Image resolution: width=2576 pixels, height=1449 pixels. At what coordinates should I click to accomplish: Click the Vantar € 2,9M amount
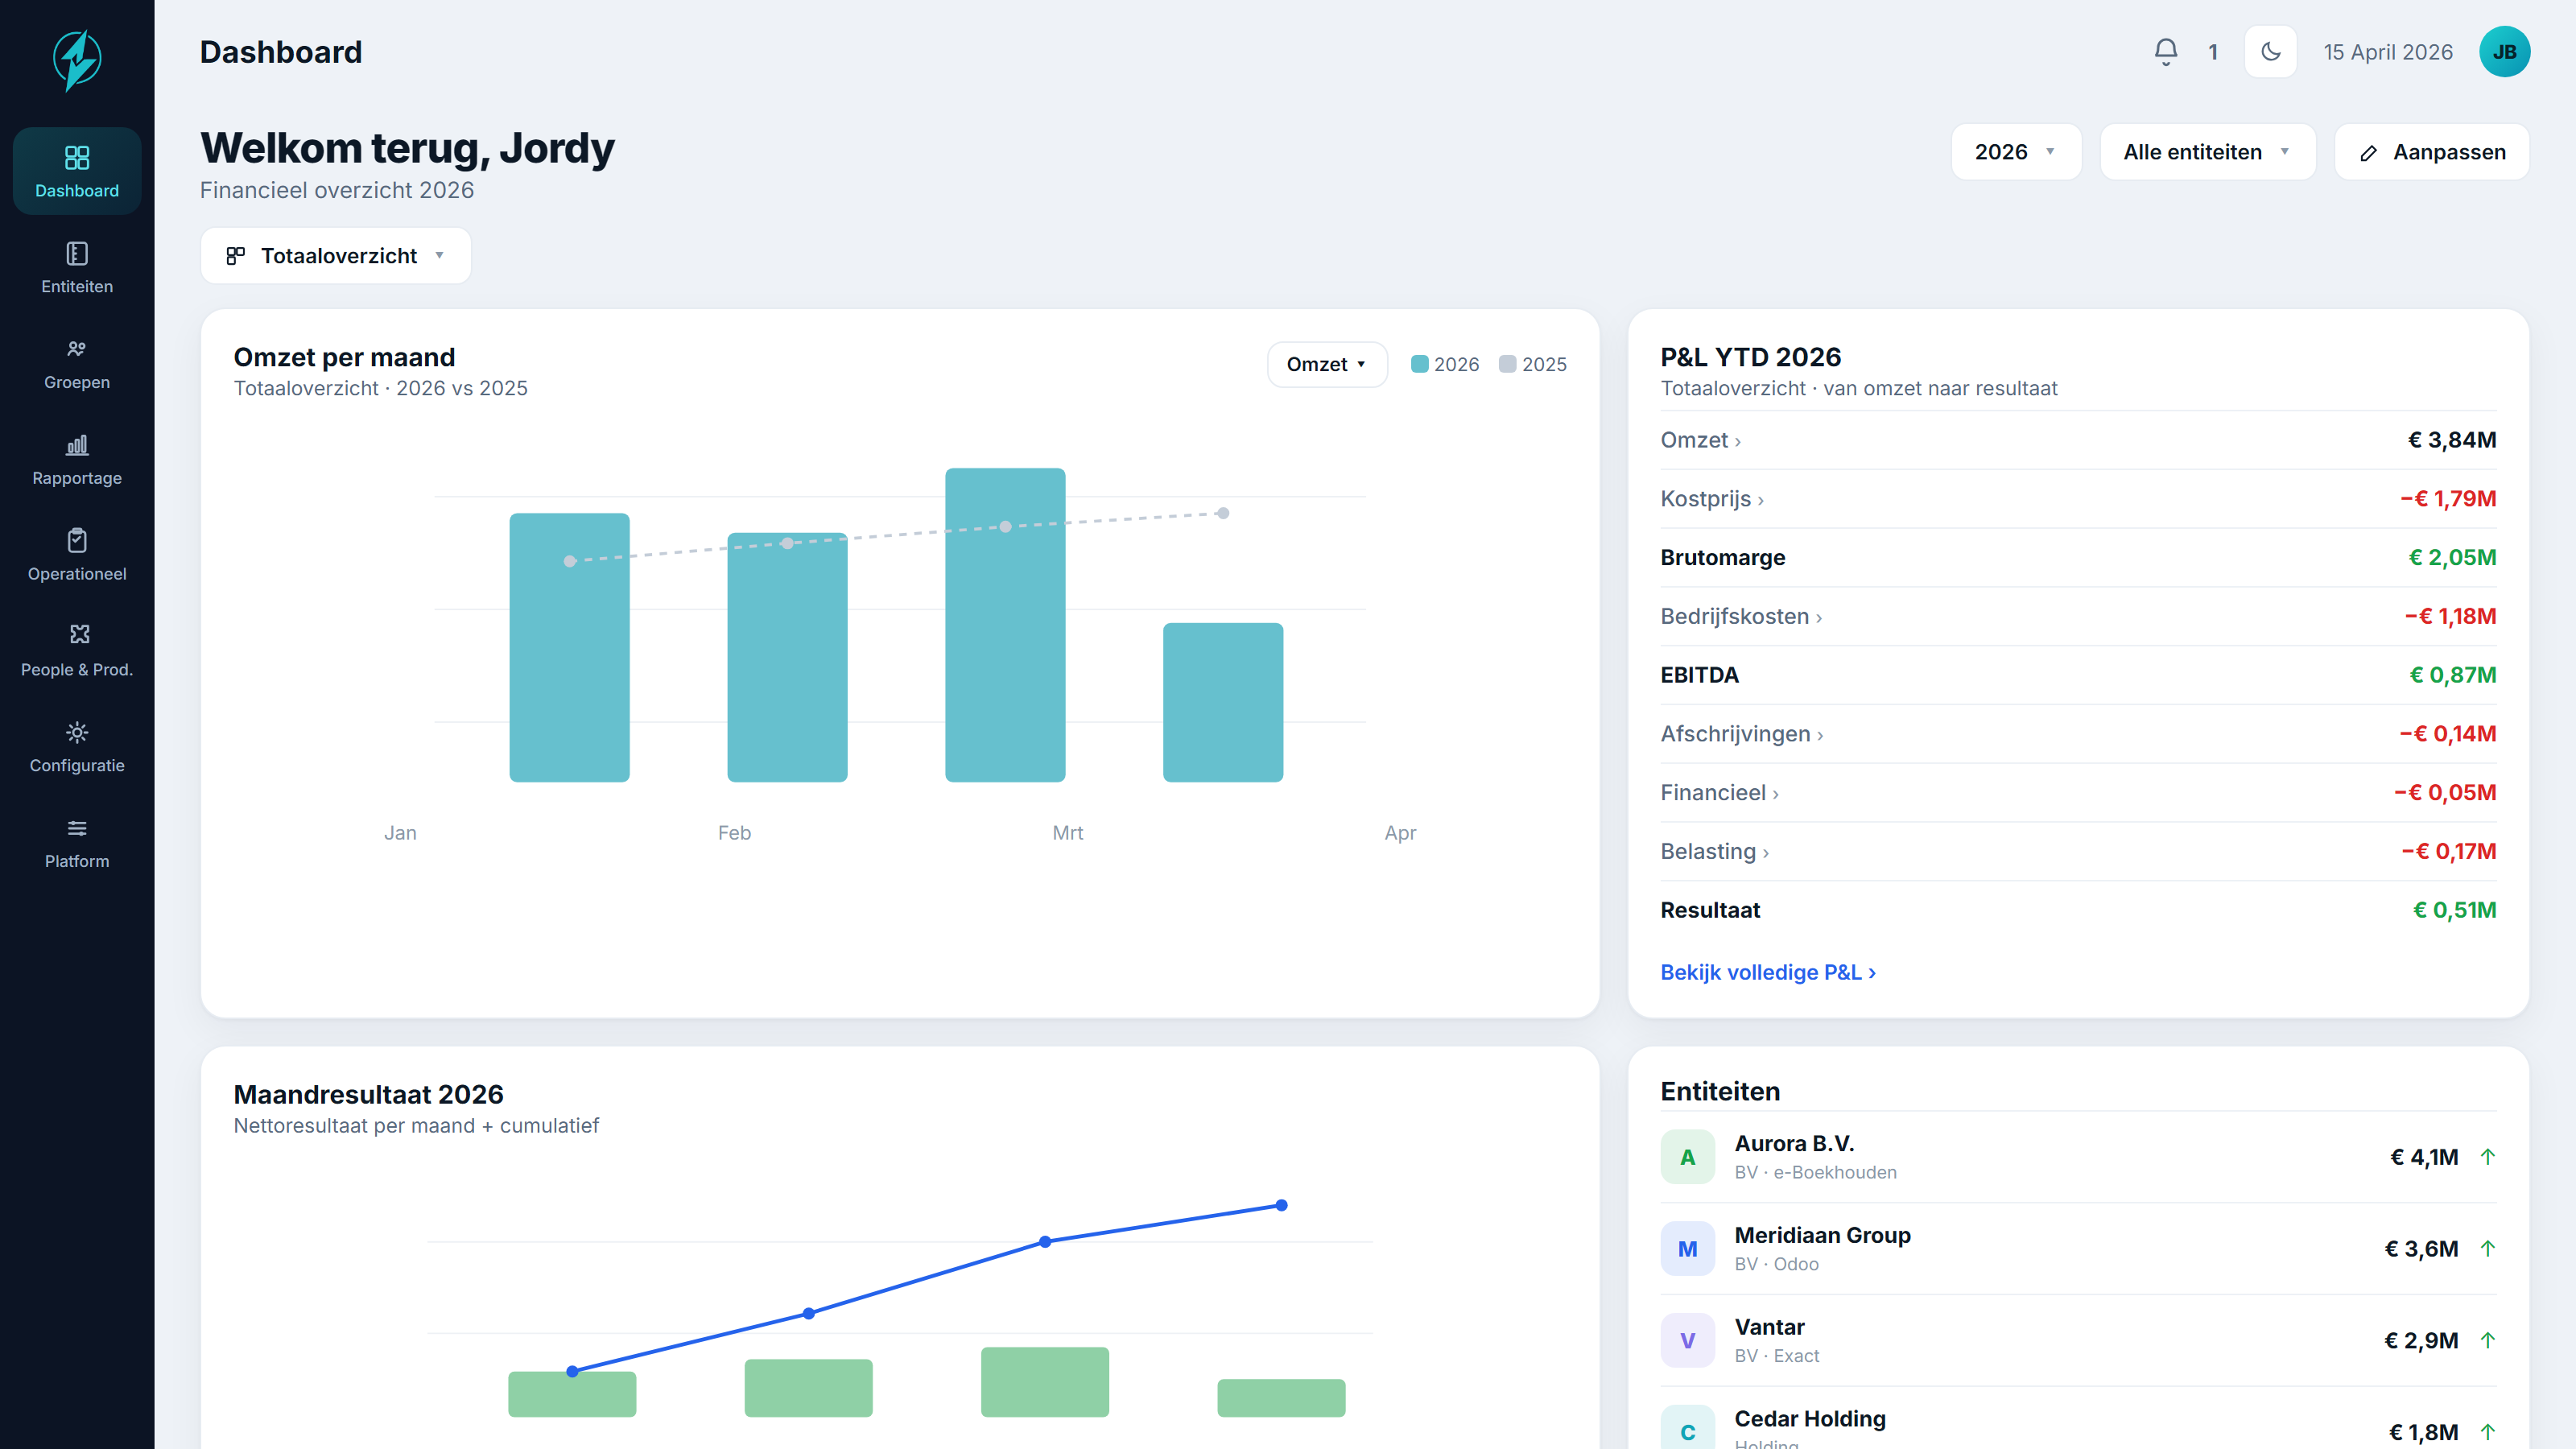[2421, 1341]
